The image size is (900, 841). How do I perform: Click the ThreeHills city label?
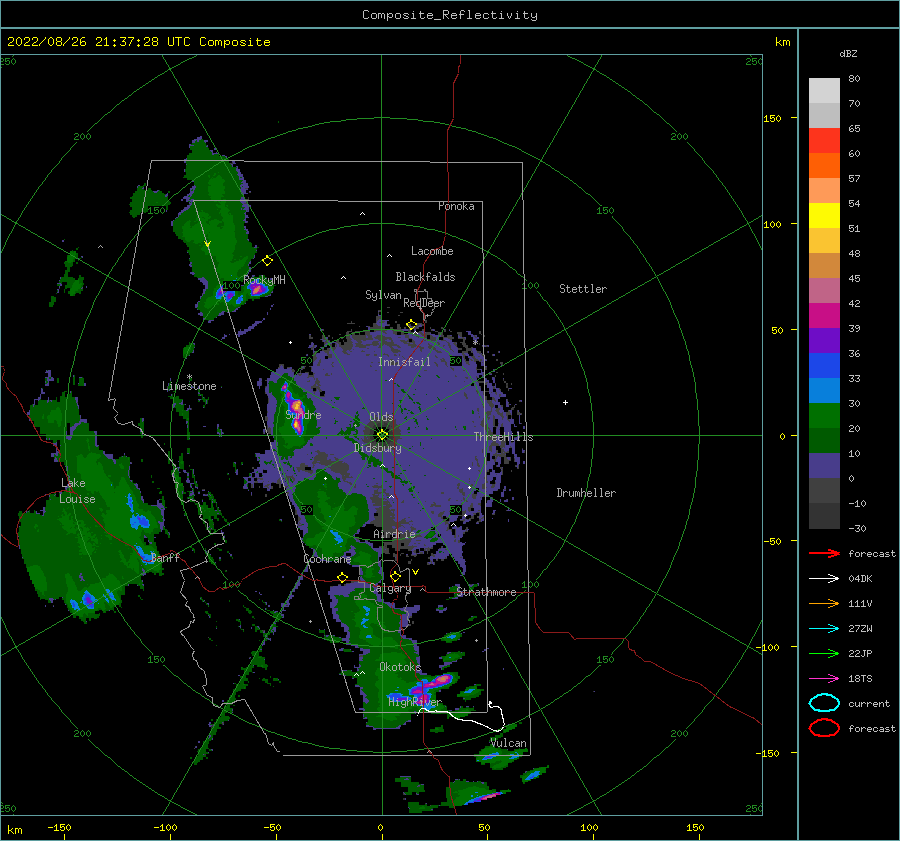coord(503,437)
